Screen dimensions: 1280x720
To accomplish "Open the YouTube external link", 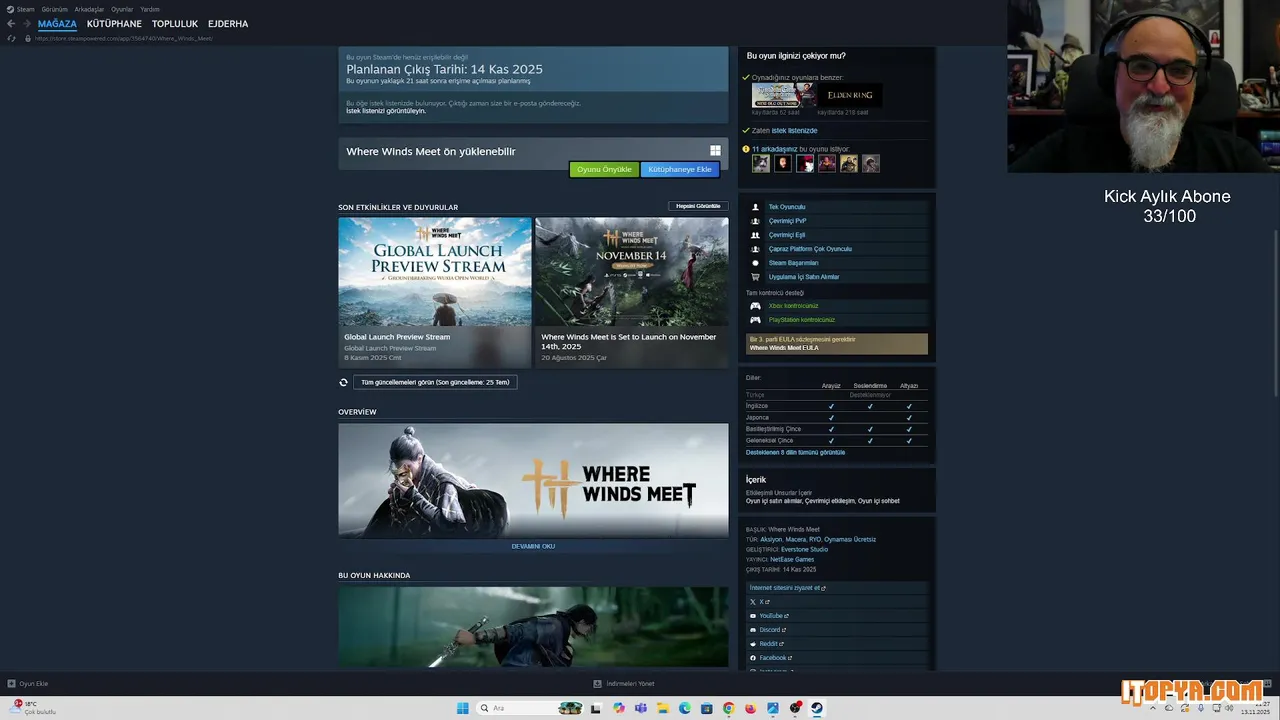I will (773, 616).
